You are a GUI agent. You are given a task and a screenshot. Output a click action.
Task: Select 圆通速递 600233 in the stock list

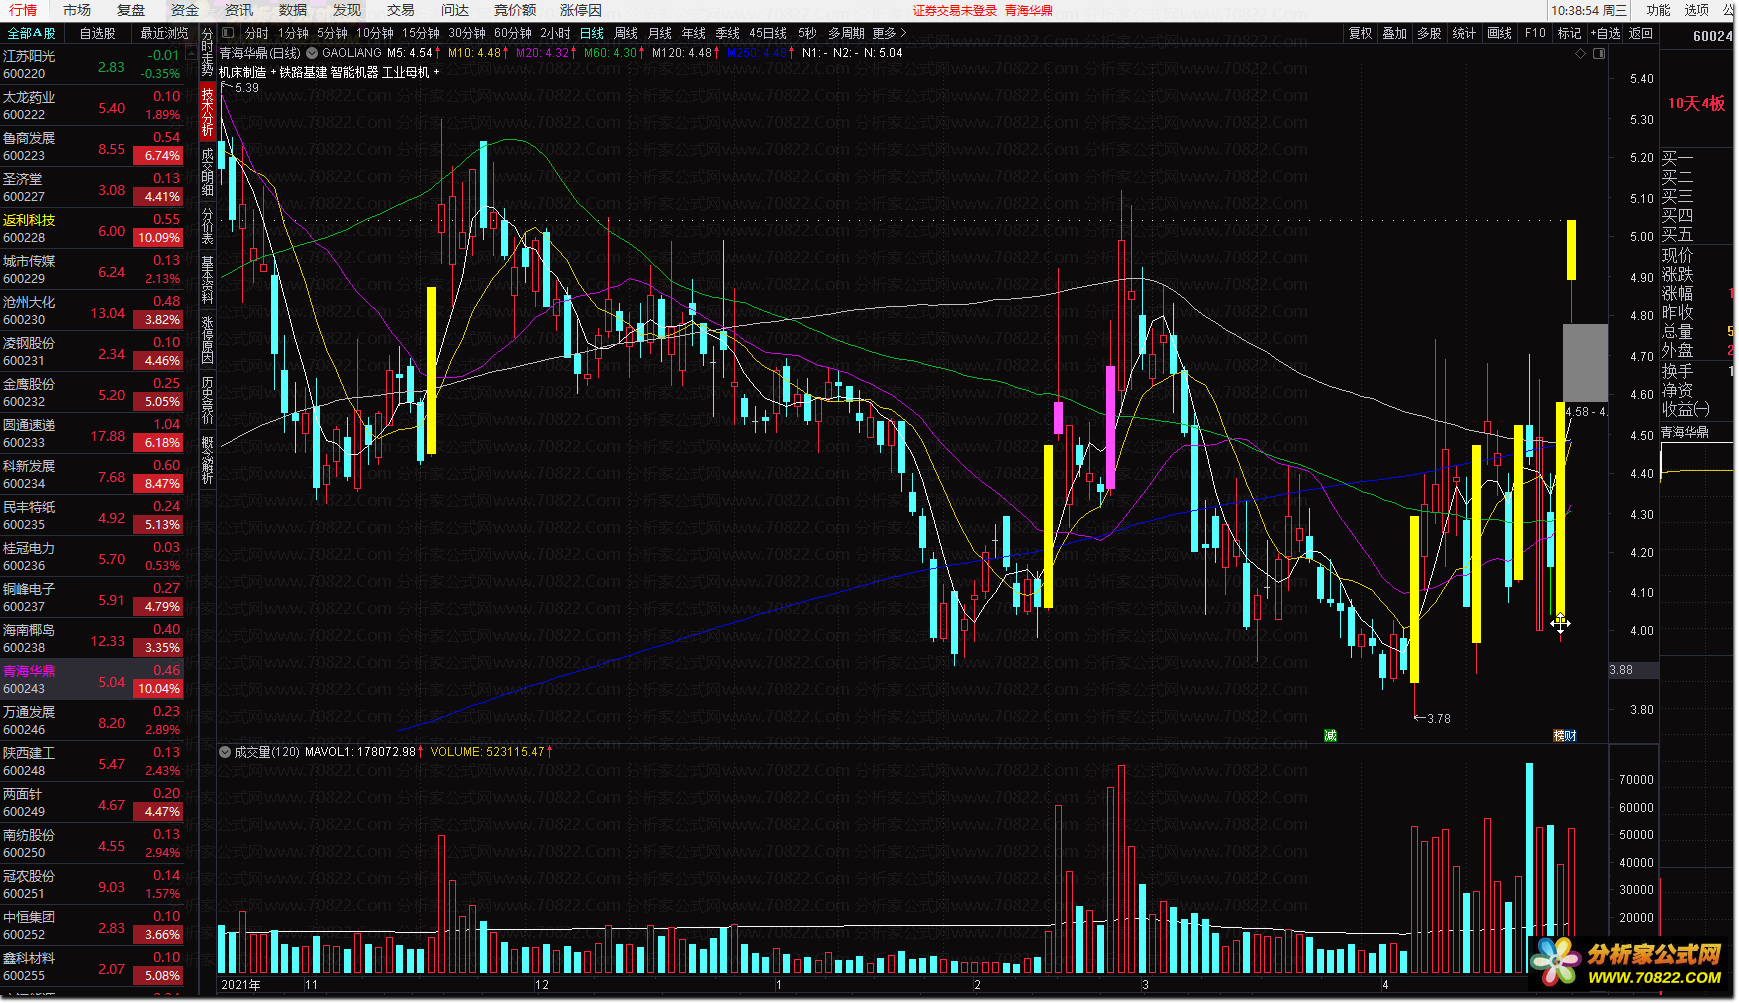tap(92, 434)
